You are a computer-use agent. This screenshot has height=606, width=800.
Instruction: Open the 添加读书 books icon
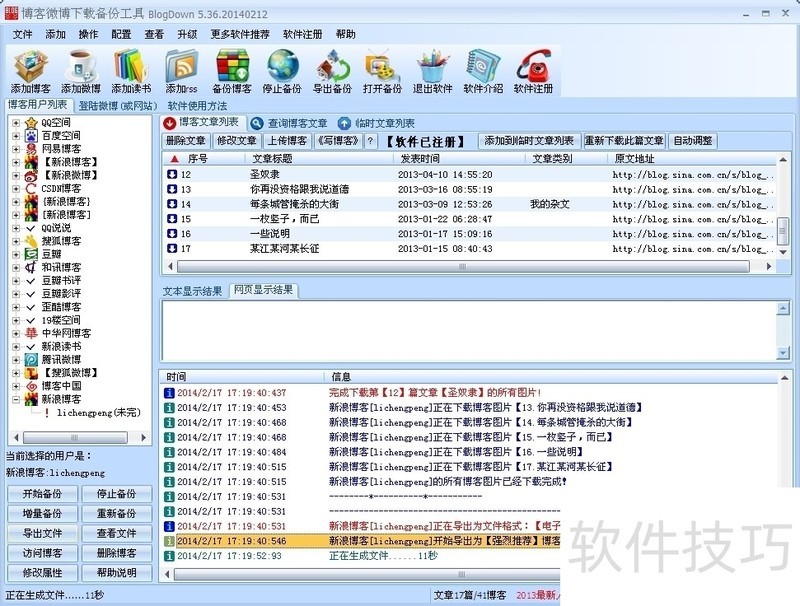pos(131,71)
